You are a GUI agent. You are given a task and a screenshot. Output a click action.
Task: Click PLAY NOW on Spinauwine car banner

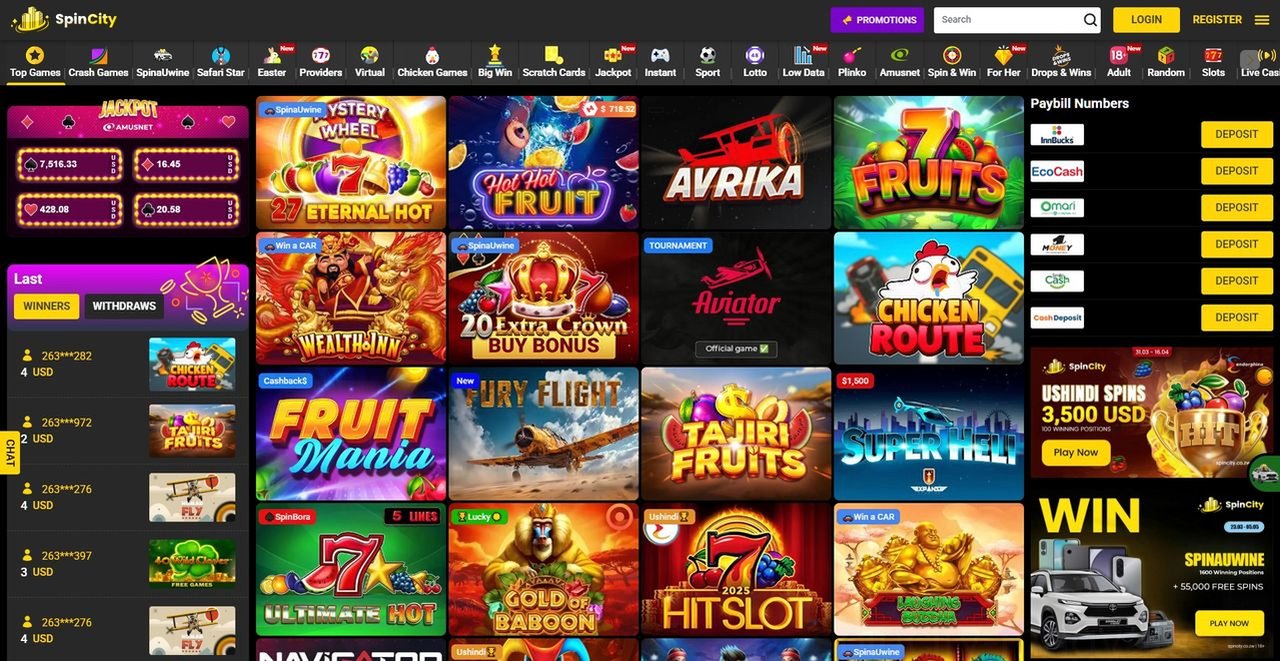click(1229, 623)
